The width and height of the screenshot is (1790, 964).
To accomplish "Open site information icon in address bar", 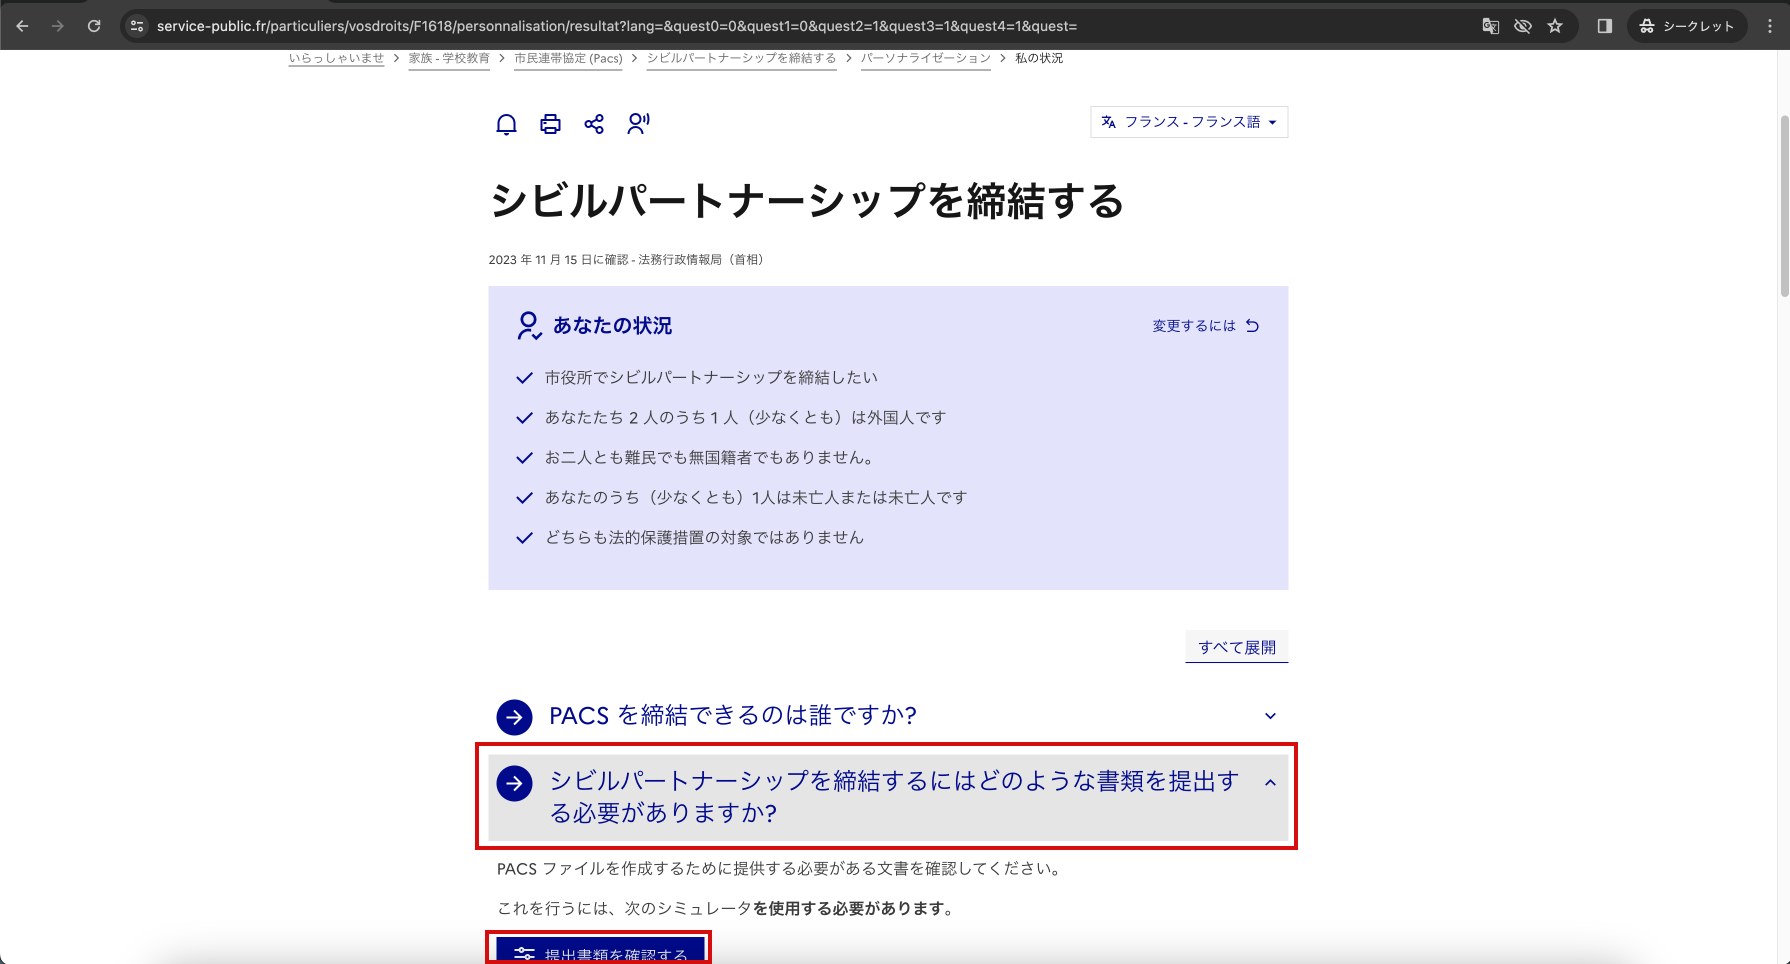I will (x=138, y=26).
